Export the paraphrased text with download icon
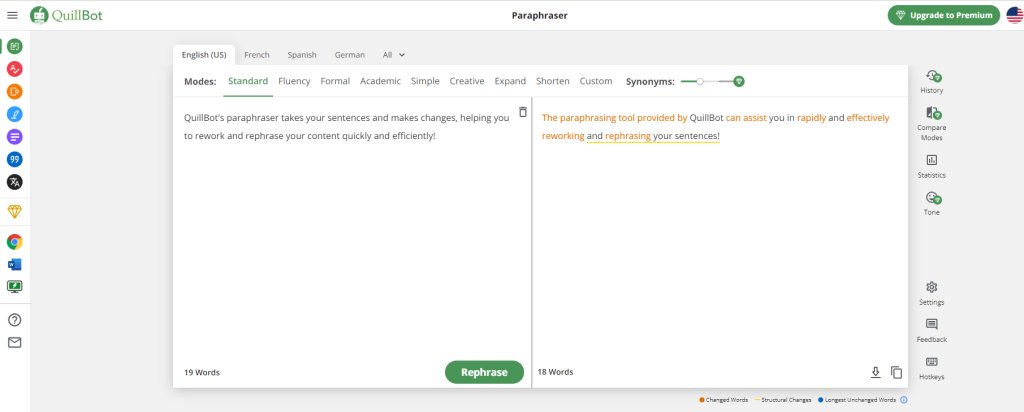This screenshot has width=1024, height=412. pyautogui.click(x=876, y=372)
